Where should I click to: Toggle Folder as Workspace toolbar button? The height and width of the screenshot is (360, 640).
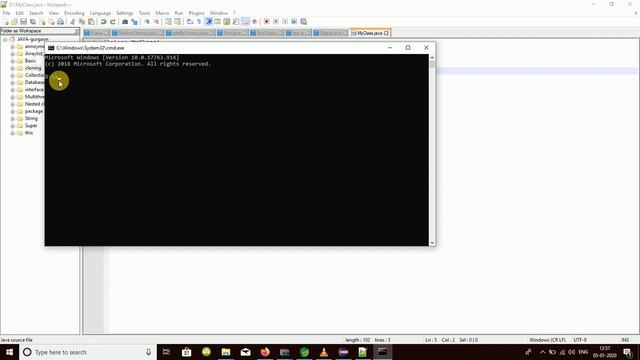(x=245, y=22)
